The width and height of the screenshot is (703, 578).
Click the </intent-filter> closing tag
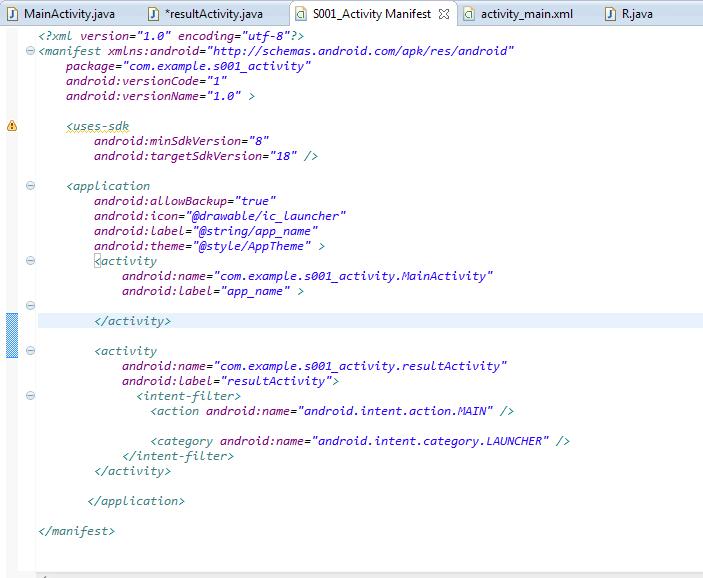[178, 456]
